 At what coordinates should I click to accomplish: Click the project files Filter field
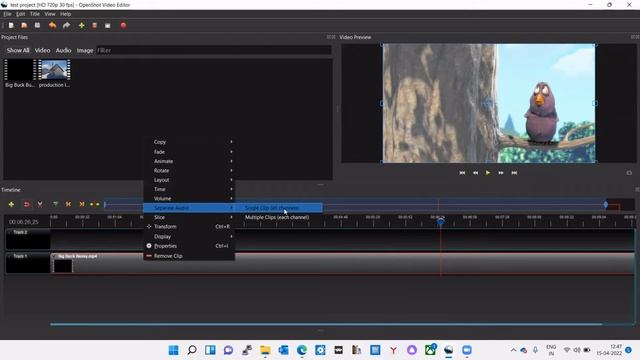tap(213, 50)
